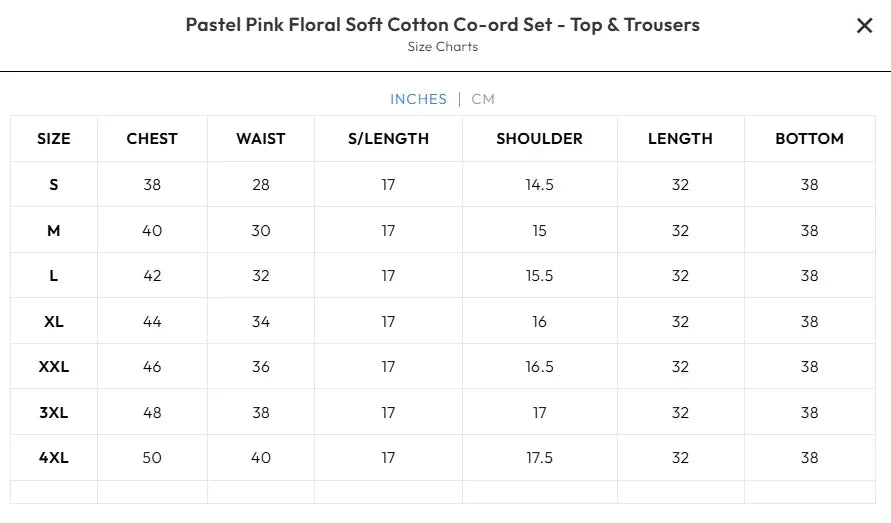This screenshot has width=891, height=523.
Task: Click the SIZE column header
Action: tap(54, 139)
